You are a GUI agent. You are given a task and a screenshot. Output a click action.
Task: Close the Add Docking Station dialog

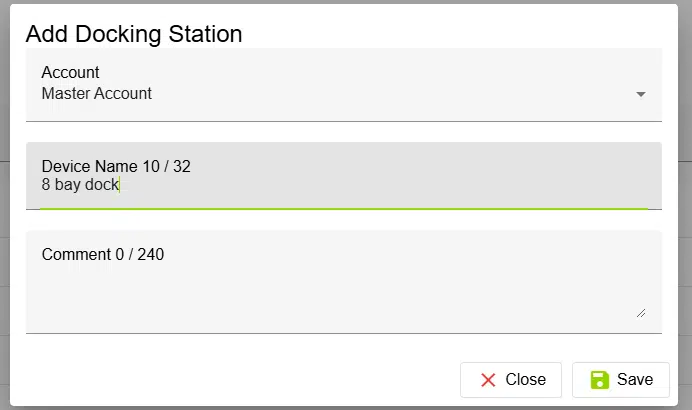click(x=510, y=379)
